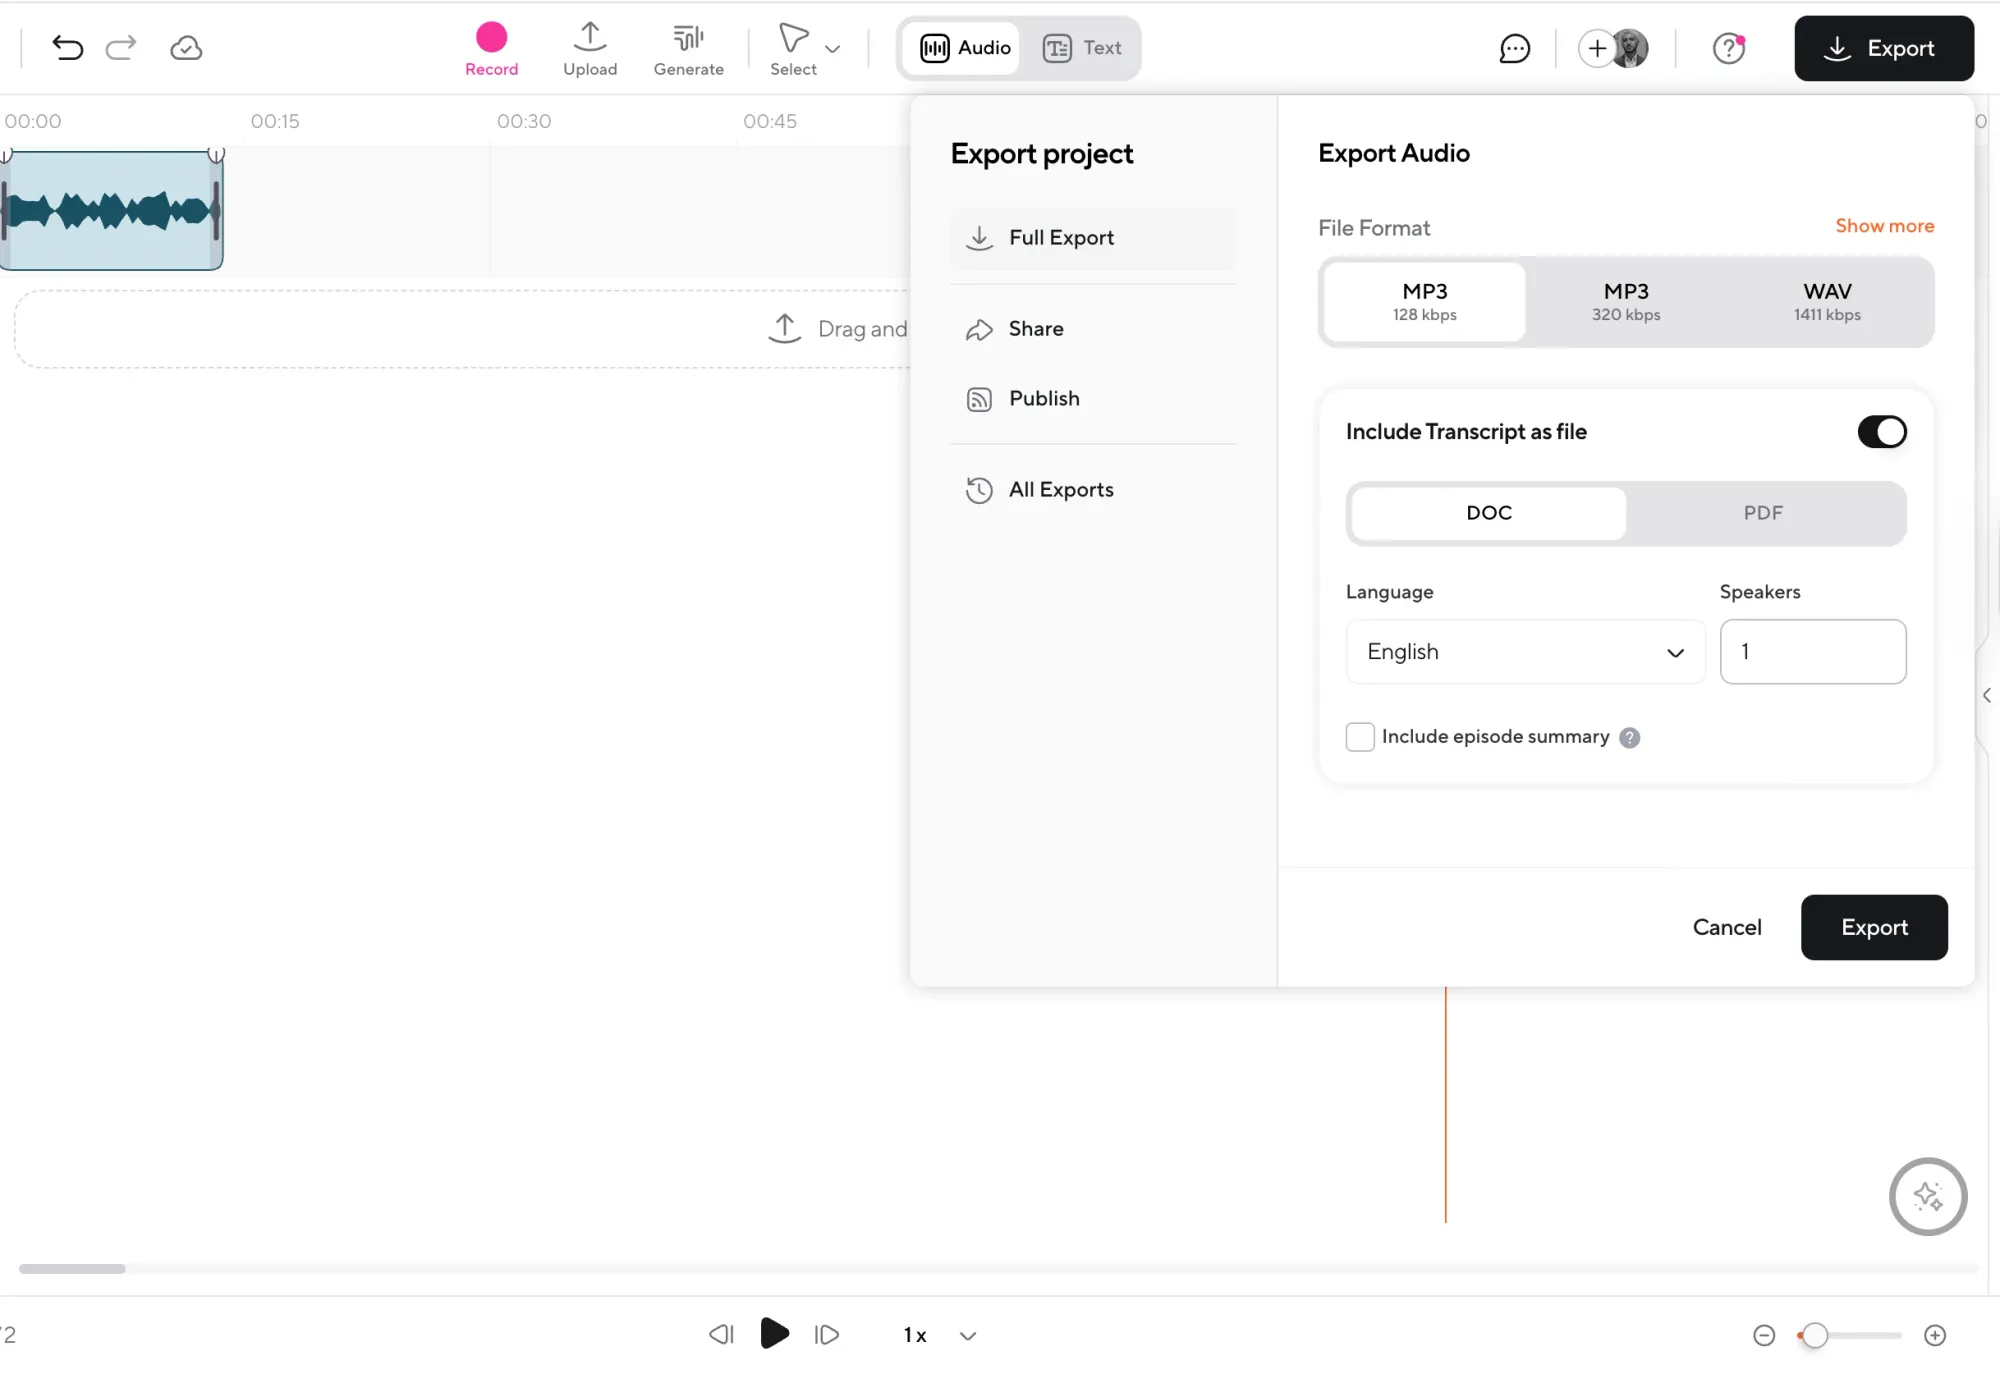Switch to the Text view tab
The height and width of the screenshot is (1374, 2000).
(1083, 48)
